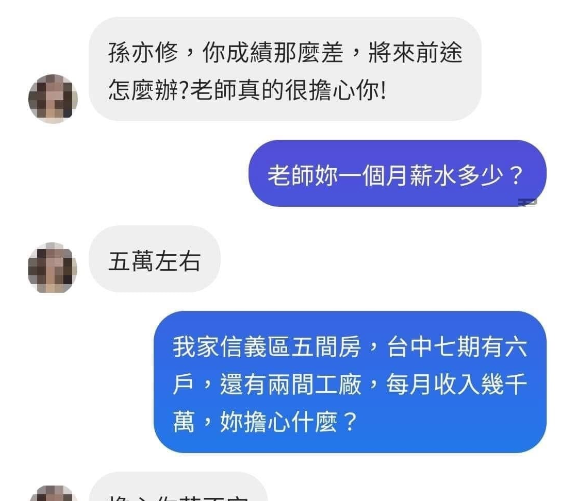561x502 pixels.
Task: Select the grey bubble about 成績那麼差
Action: tap(285, 69)
